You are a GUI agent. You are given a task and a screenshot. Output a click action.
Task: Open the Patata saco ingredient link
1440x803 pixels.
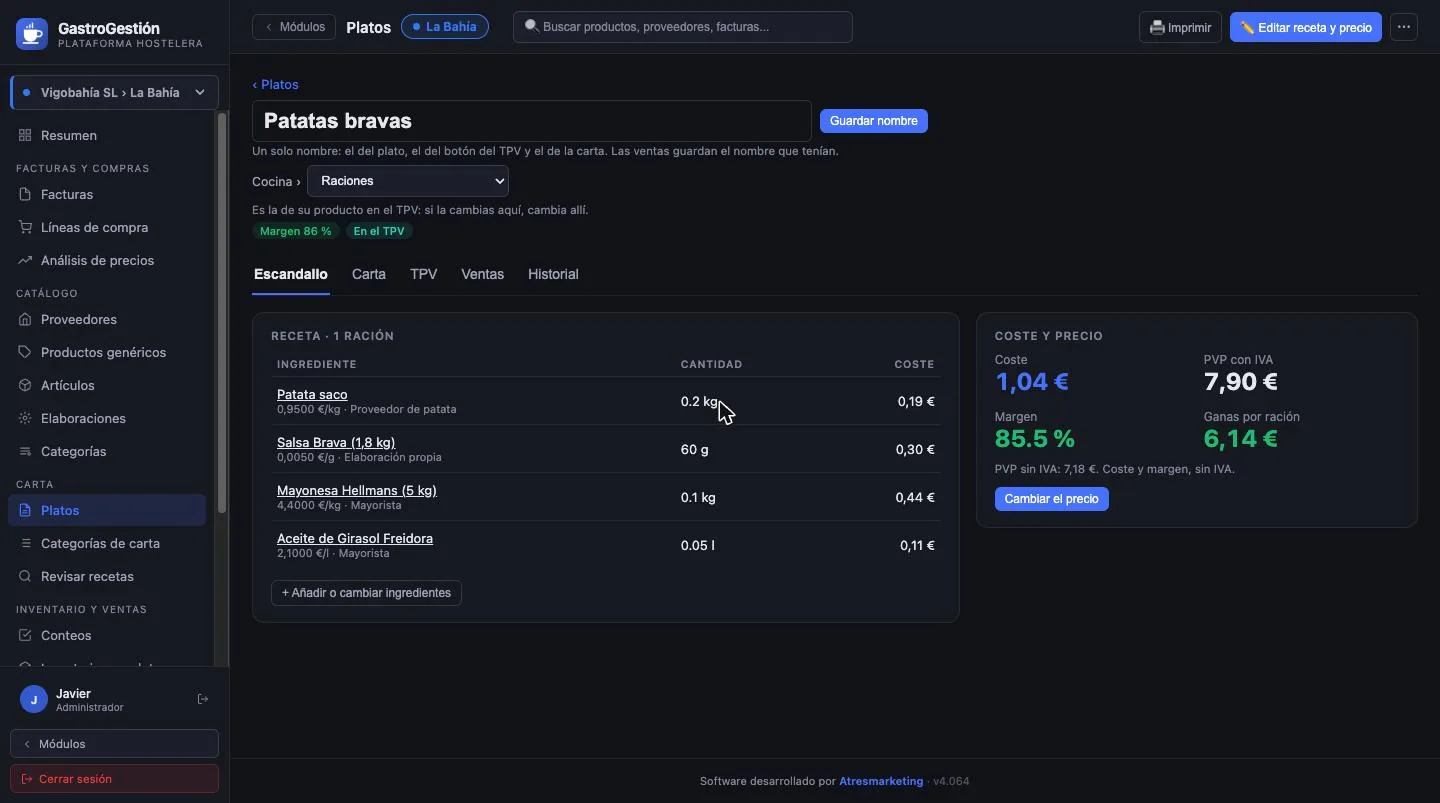pos(312,394)
